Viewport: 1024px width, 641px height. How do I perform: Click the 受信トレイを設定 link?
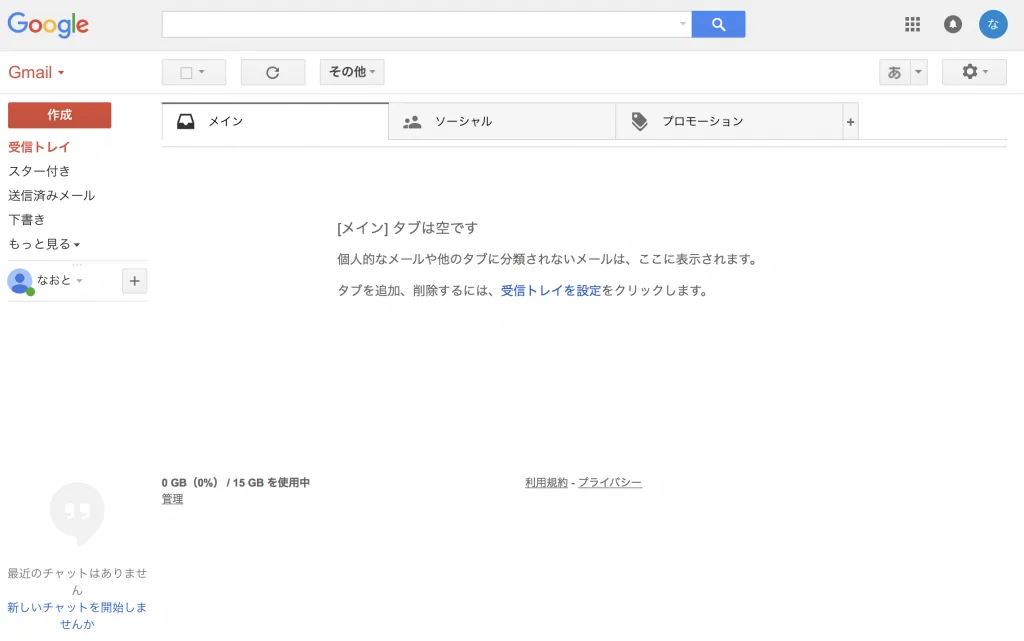coord(551,290)
